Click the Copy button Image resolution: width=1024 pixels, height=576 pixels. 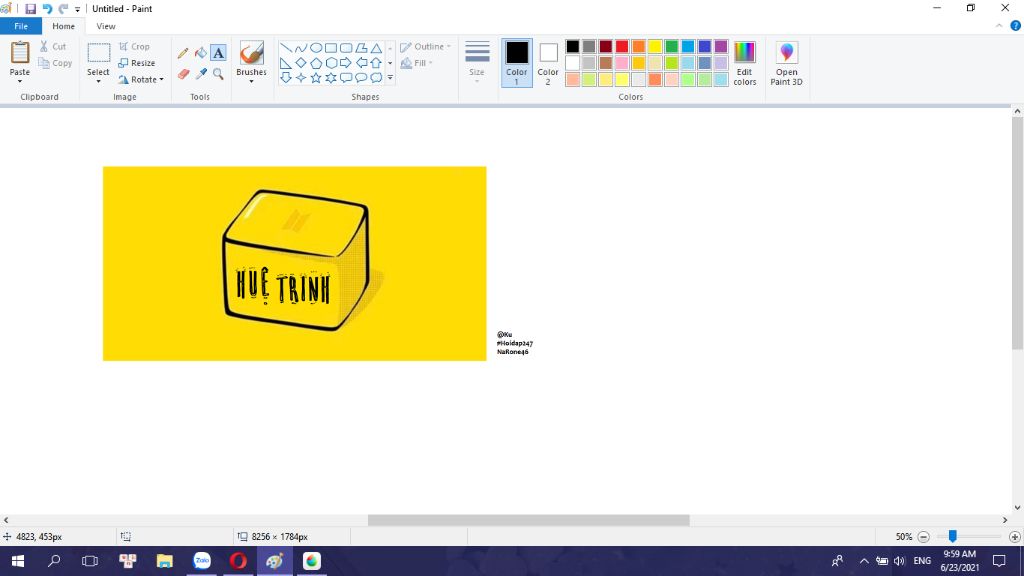(x=55, y=63)
